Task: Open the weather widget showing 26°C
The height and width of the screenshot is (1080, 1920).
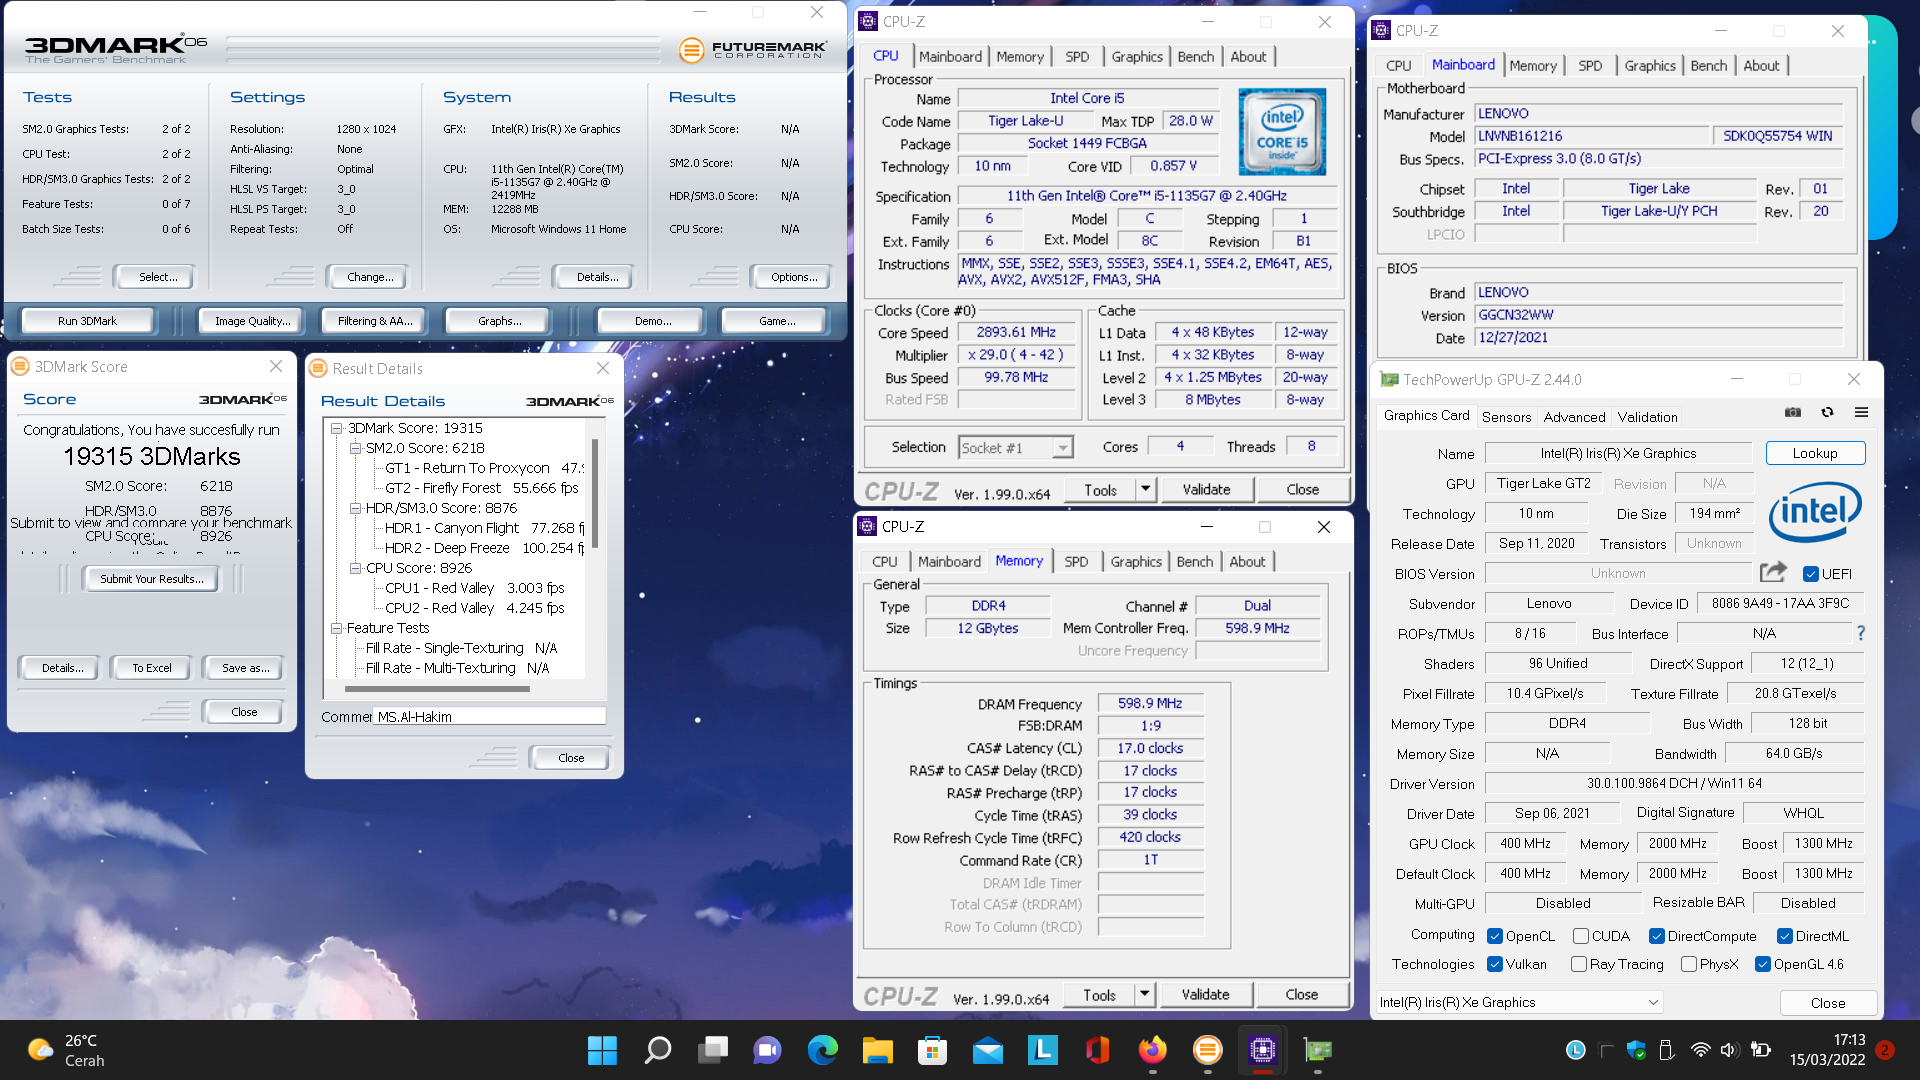Action: pos(66,1050)
